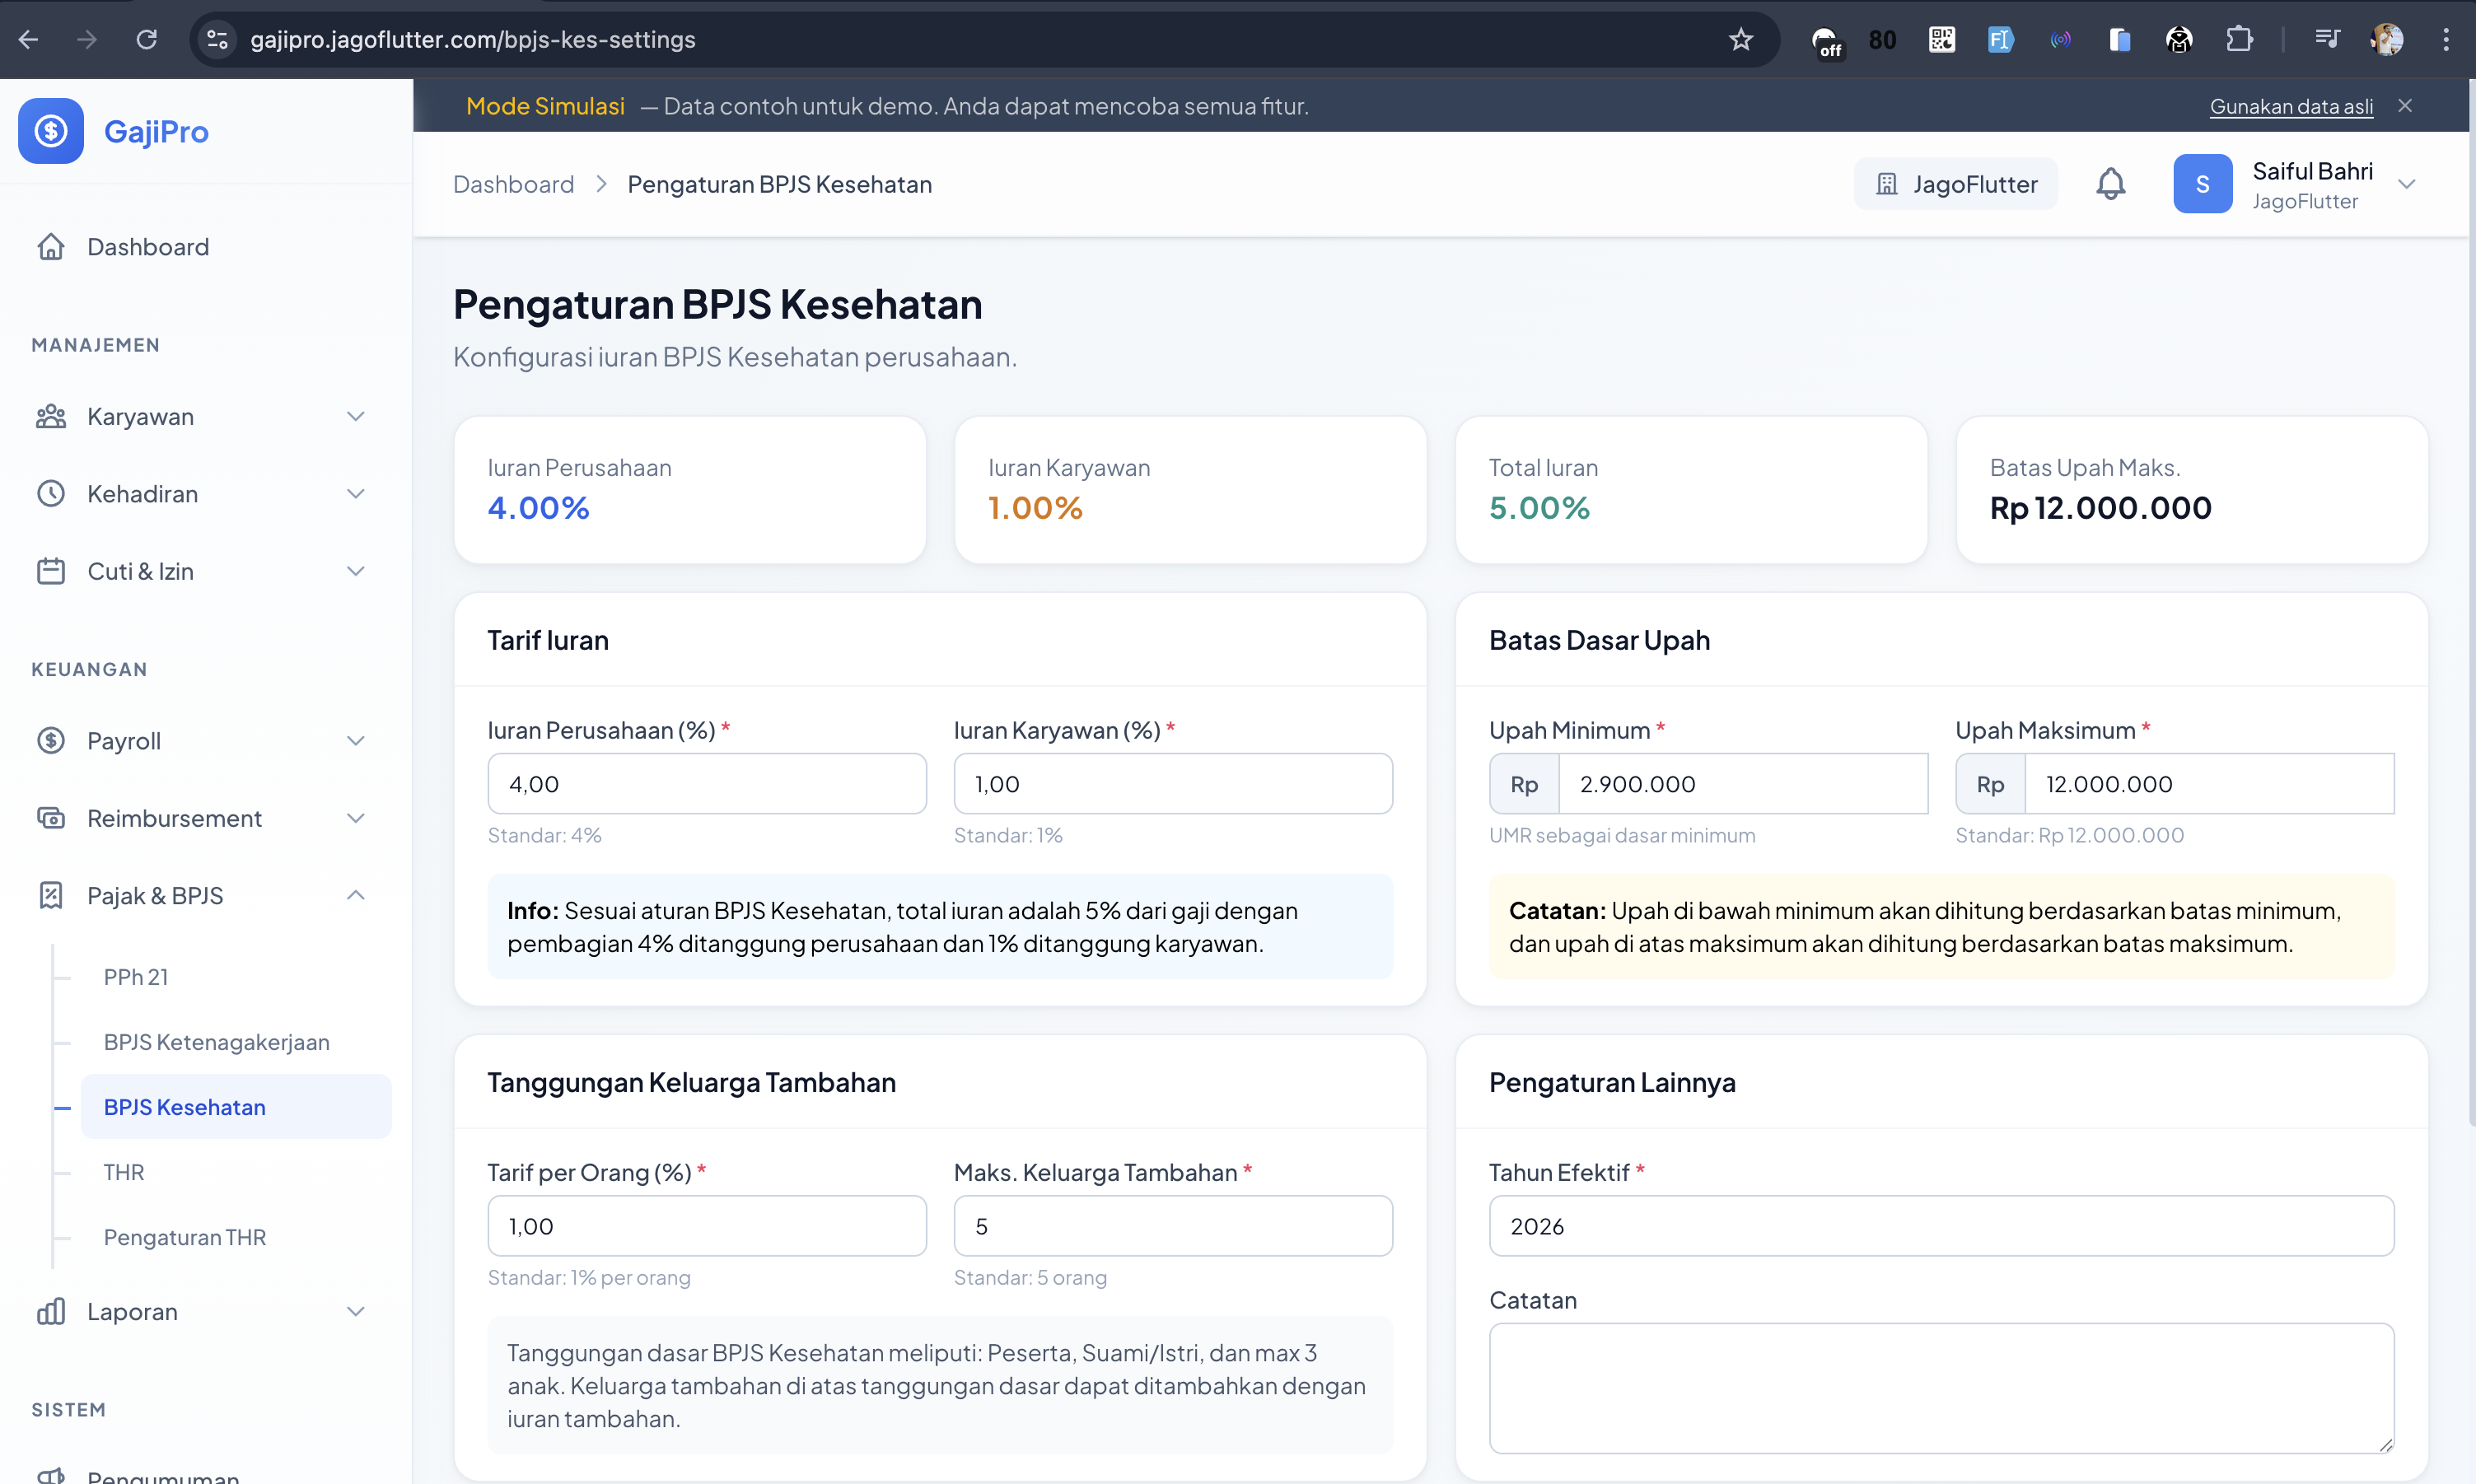Click the browser back arrow
The image size is (2476, 1484).
(x=28, y=39)
